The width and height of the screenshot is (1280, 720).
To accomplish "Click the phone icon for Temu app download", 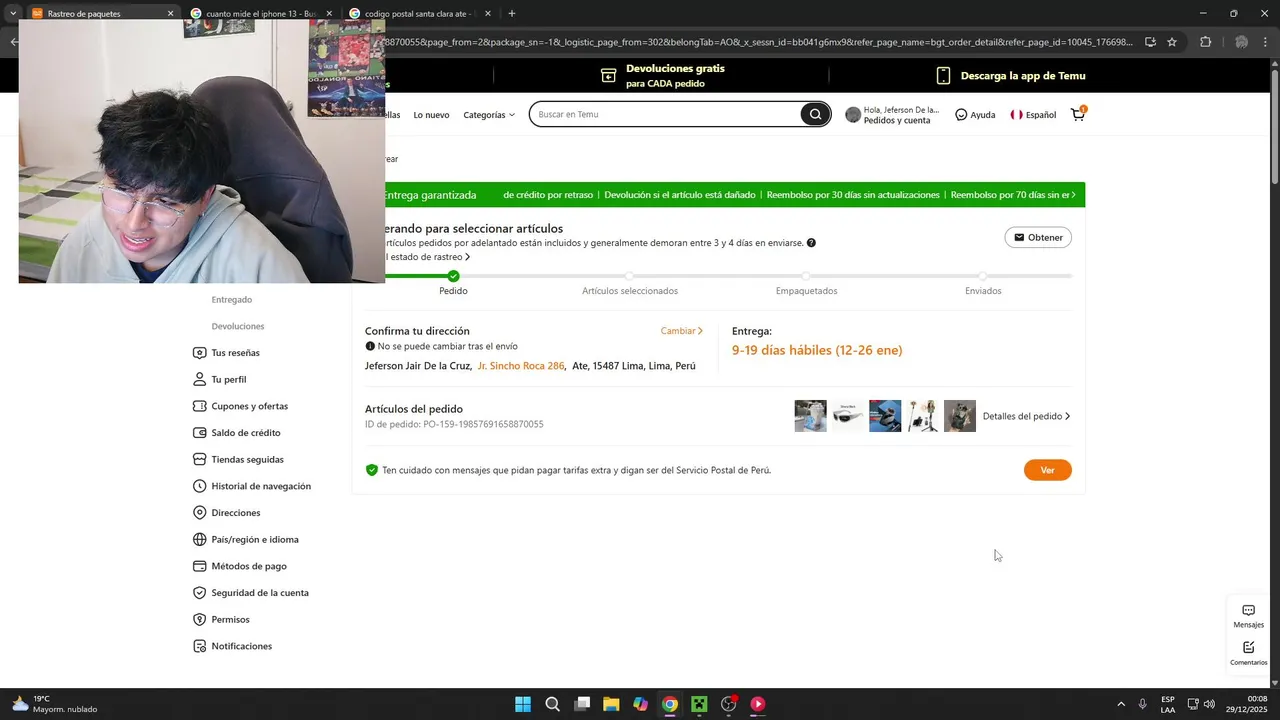I will point(943,76).
